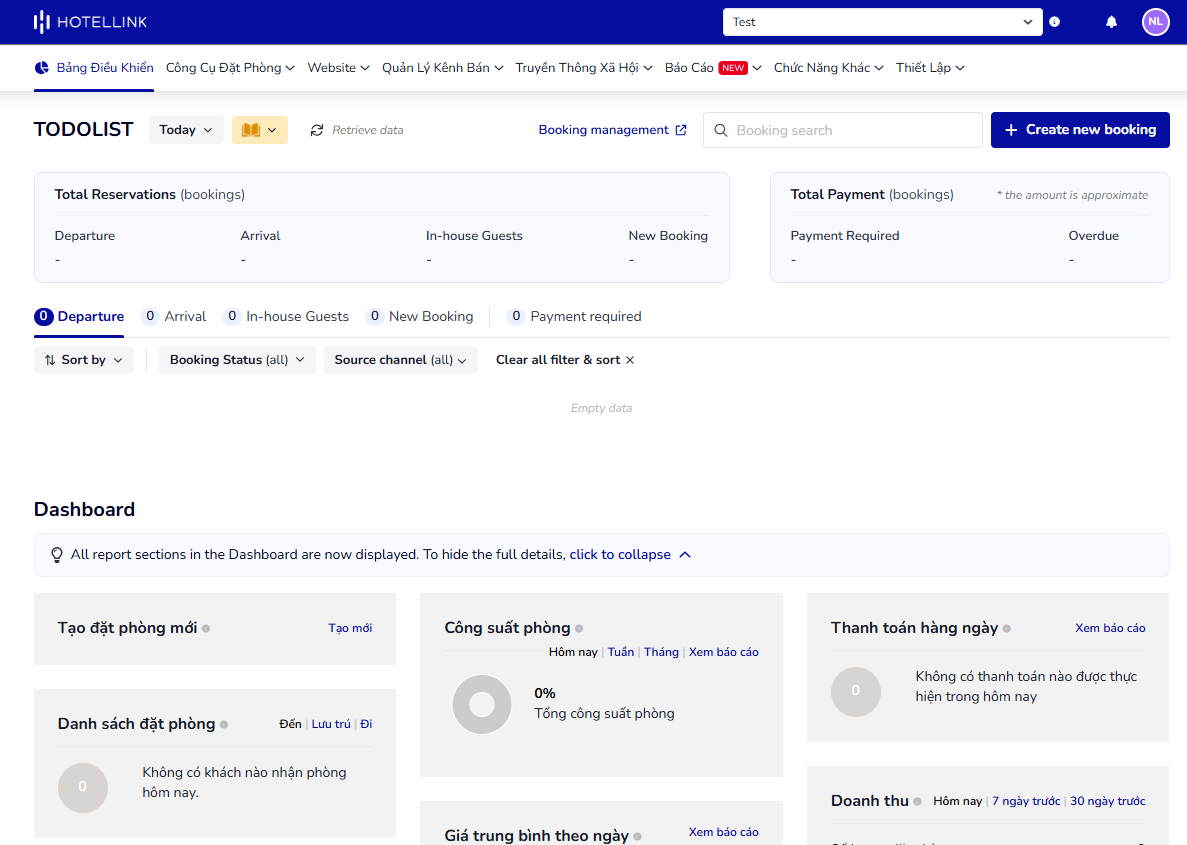Select 7 ngày trước in Doanh thu

[1026, 801]
